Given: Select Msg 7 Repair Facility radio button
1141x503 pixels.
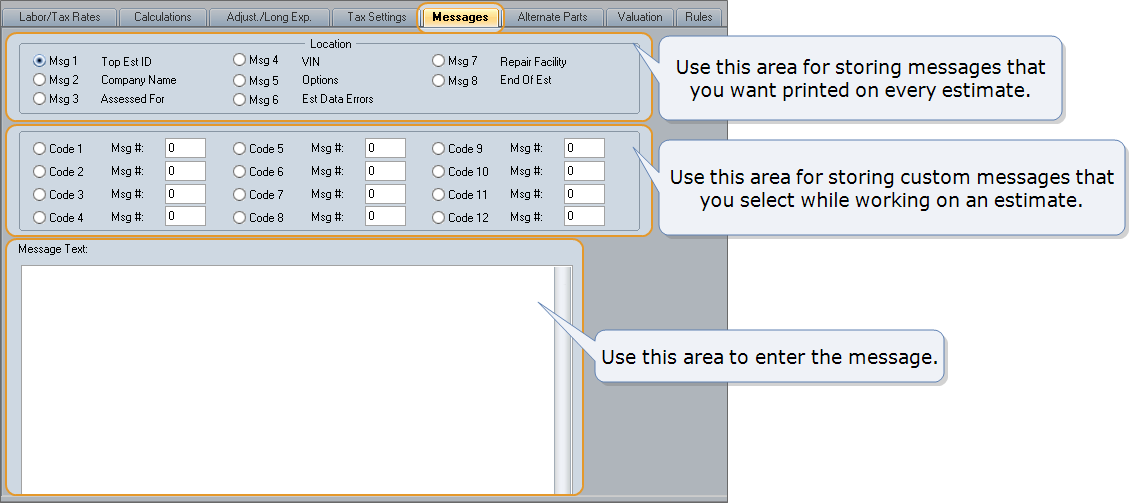Looking at the screenshot, I should pyautogui.click(x=439, y=62).
